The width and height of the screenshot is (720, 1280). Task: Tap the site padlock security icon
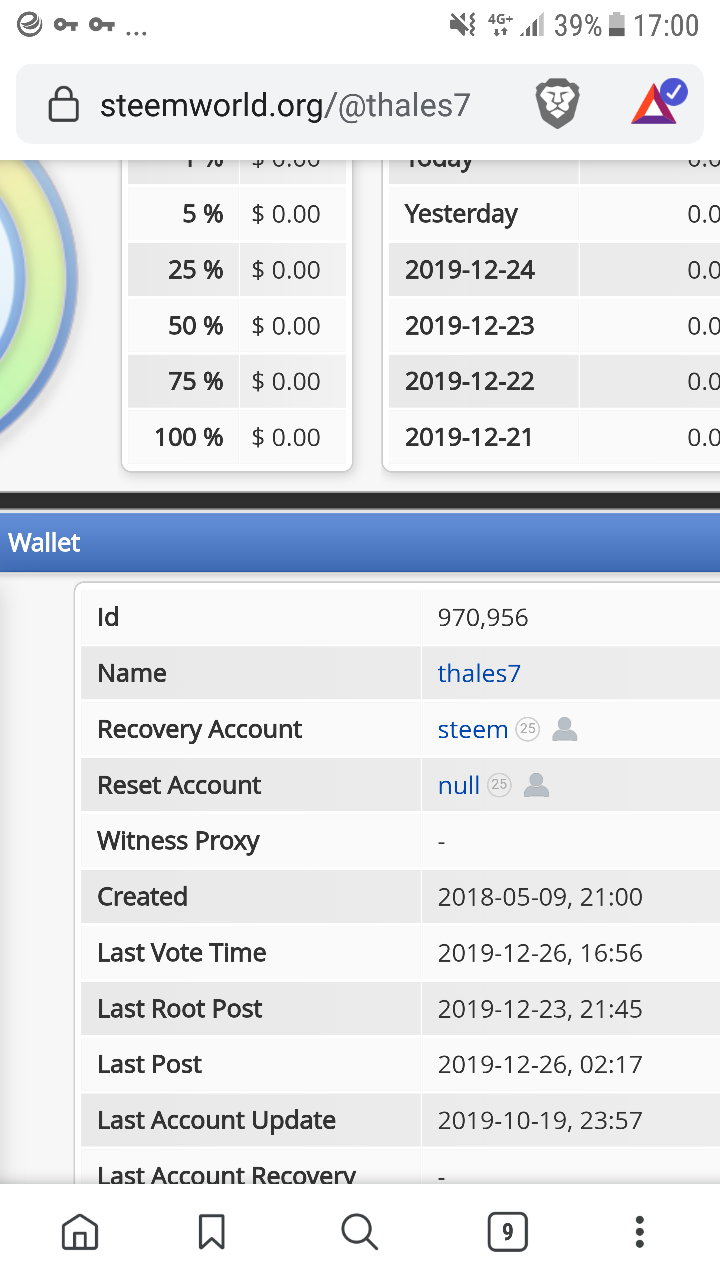(x=64, y=105)
